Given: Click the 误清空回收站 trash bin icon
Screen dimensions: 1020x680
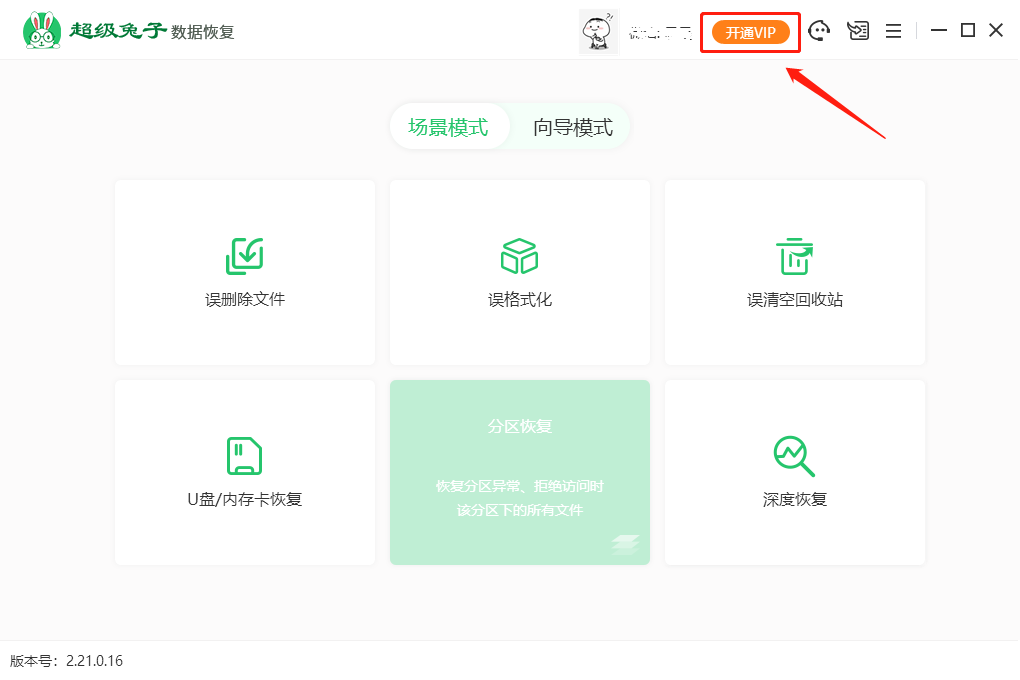Looking at the screenshot, I should tap(794, 256).
